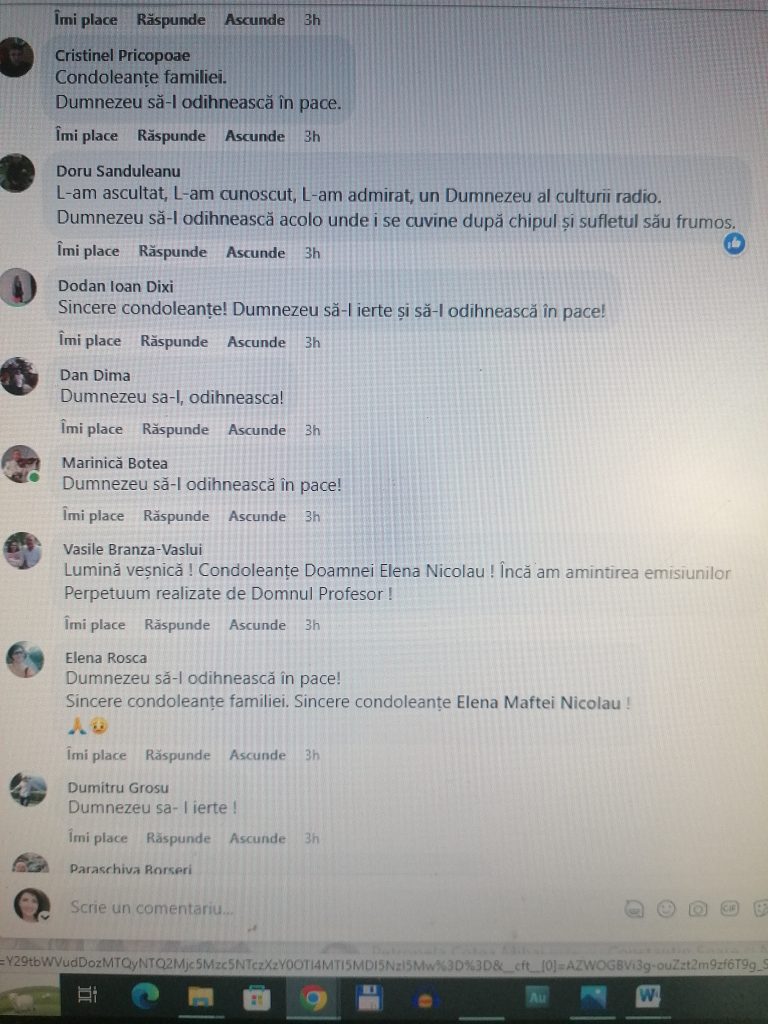Viewport: 768px width, 1024px height.
Task: Open Google Chrome from the taskbar
Action: [313, 998]
